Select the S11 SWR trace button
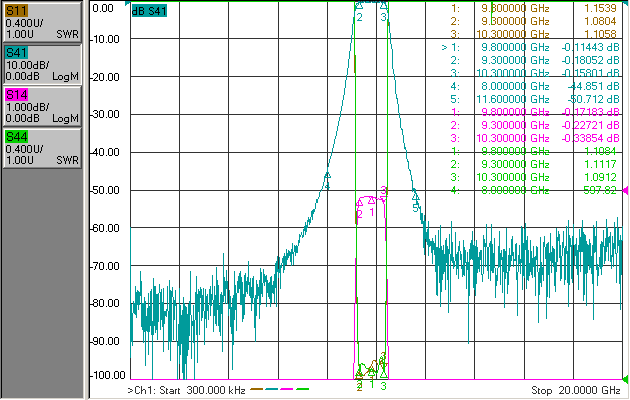This screenshot has width=630, height=400. (x=42, y=22)
